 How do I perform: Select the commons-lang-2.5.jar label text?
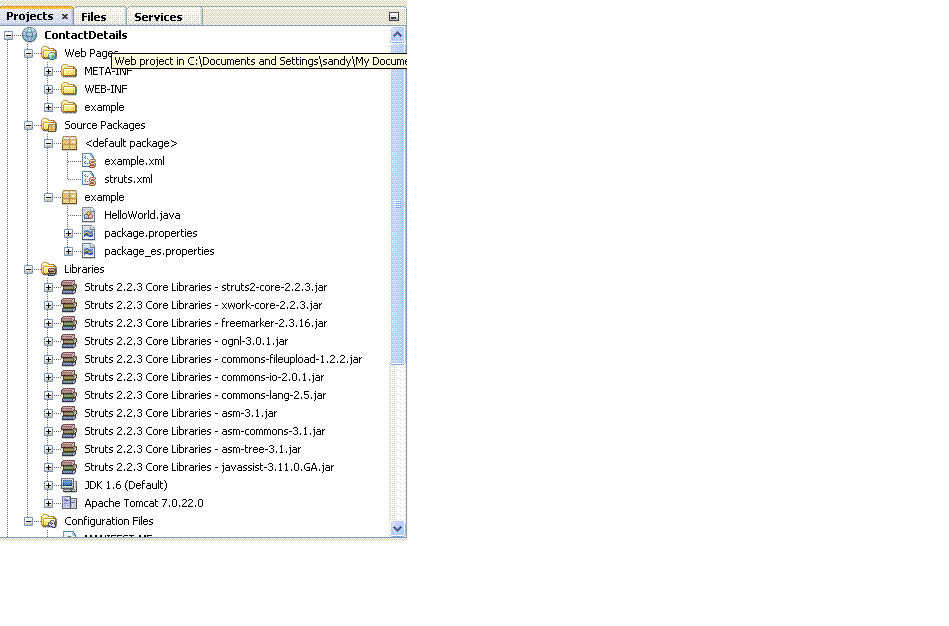205,395
